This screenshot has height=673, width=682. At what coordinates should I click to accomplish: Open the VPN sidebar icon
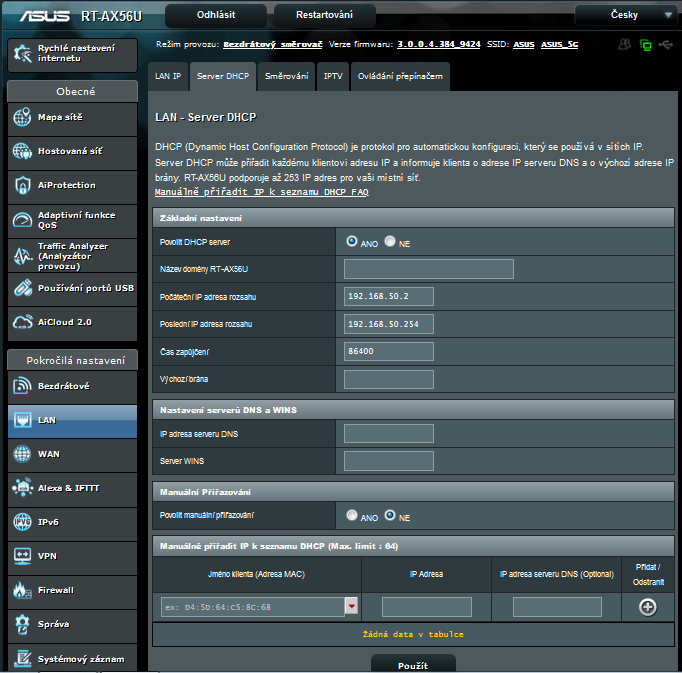22,556
